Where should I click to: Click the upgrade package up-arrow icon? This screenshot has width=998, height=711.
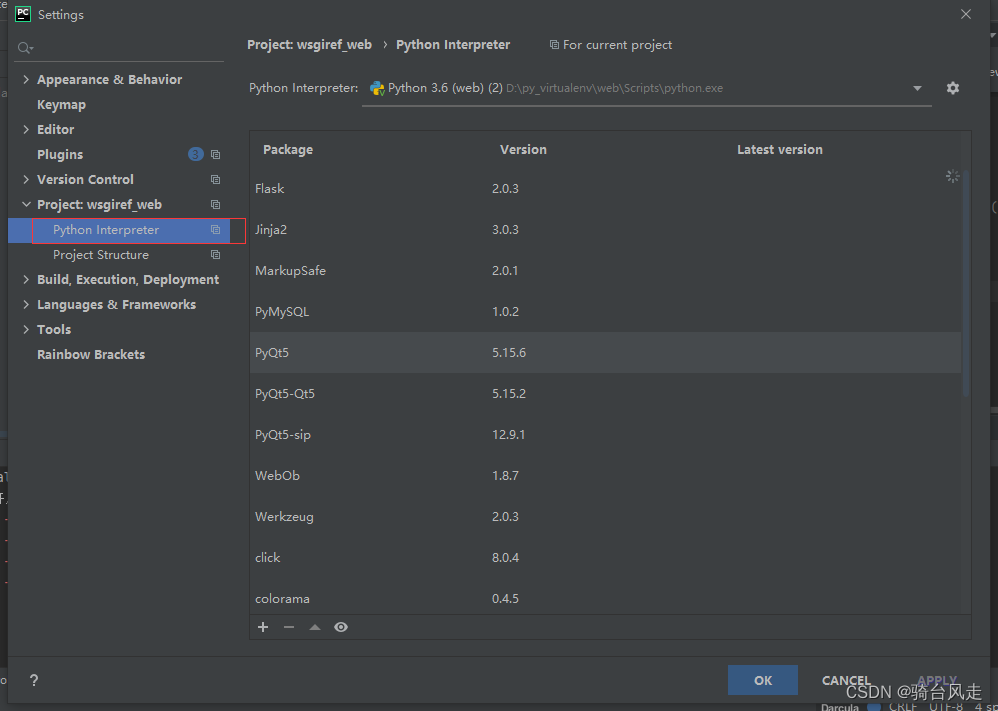coord(314,627)
